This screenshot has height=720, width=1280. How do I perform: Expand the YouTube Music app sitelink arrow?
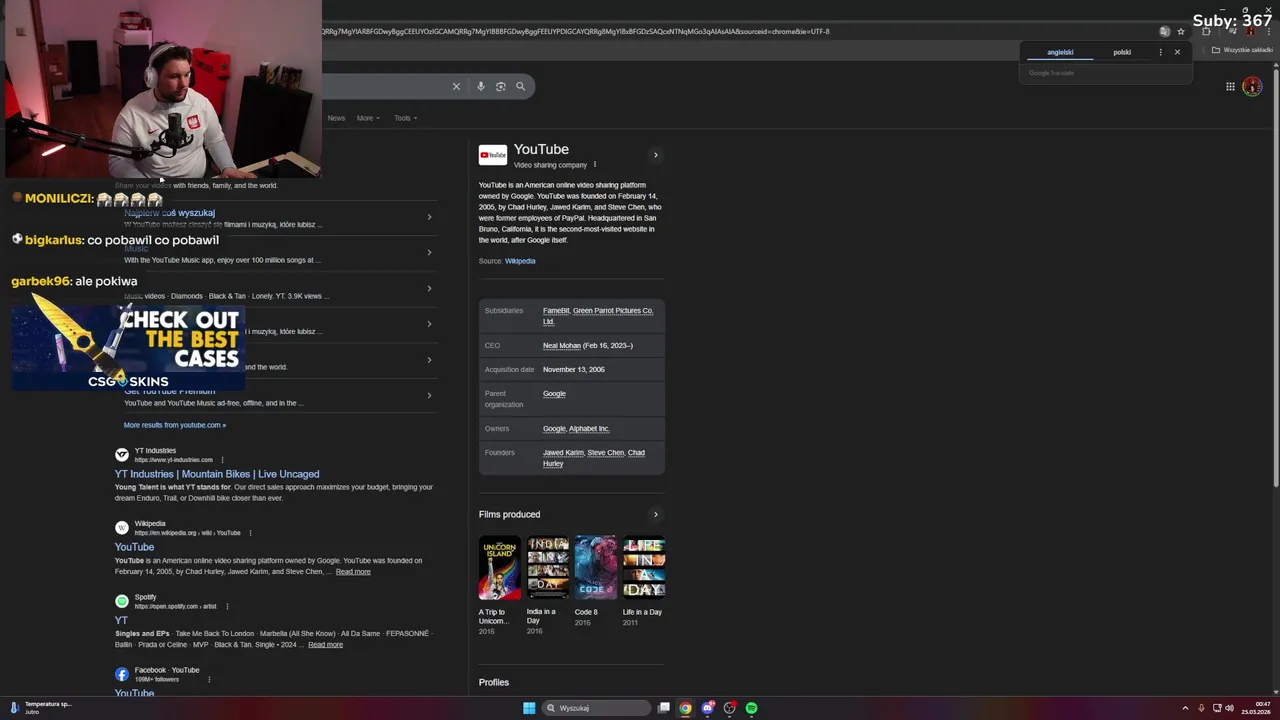tap(429, 252)
